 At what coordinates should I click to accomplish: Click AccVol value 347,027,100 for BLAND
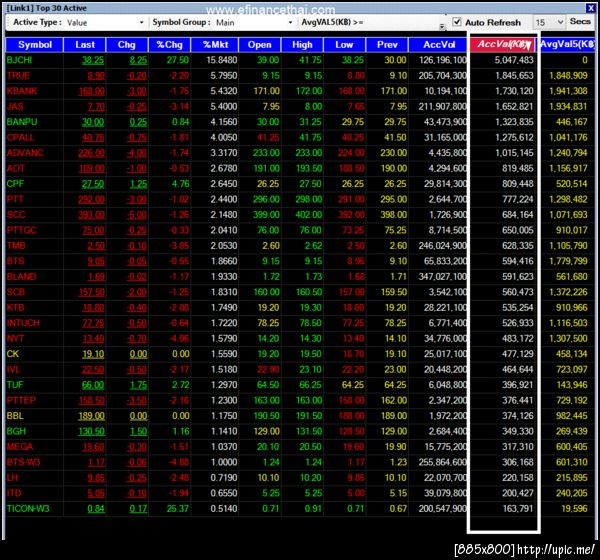[443, 276]
